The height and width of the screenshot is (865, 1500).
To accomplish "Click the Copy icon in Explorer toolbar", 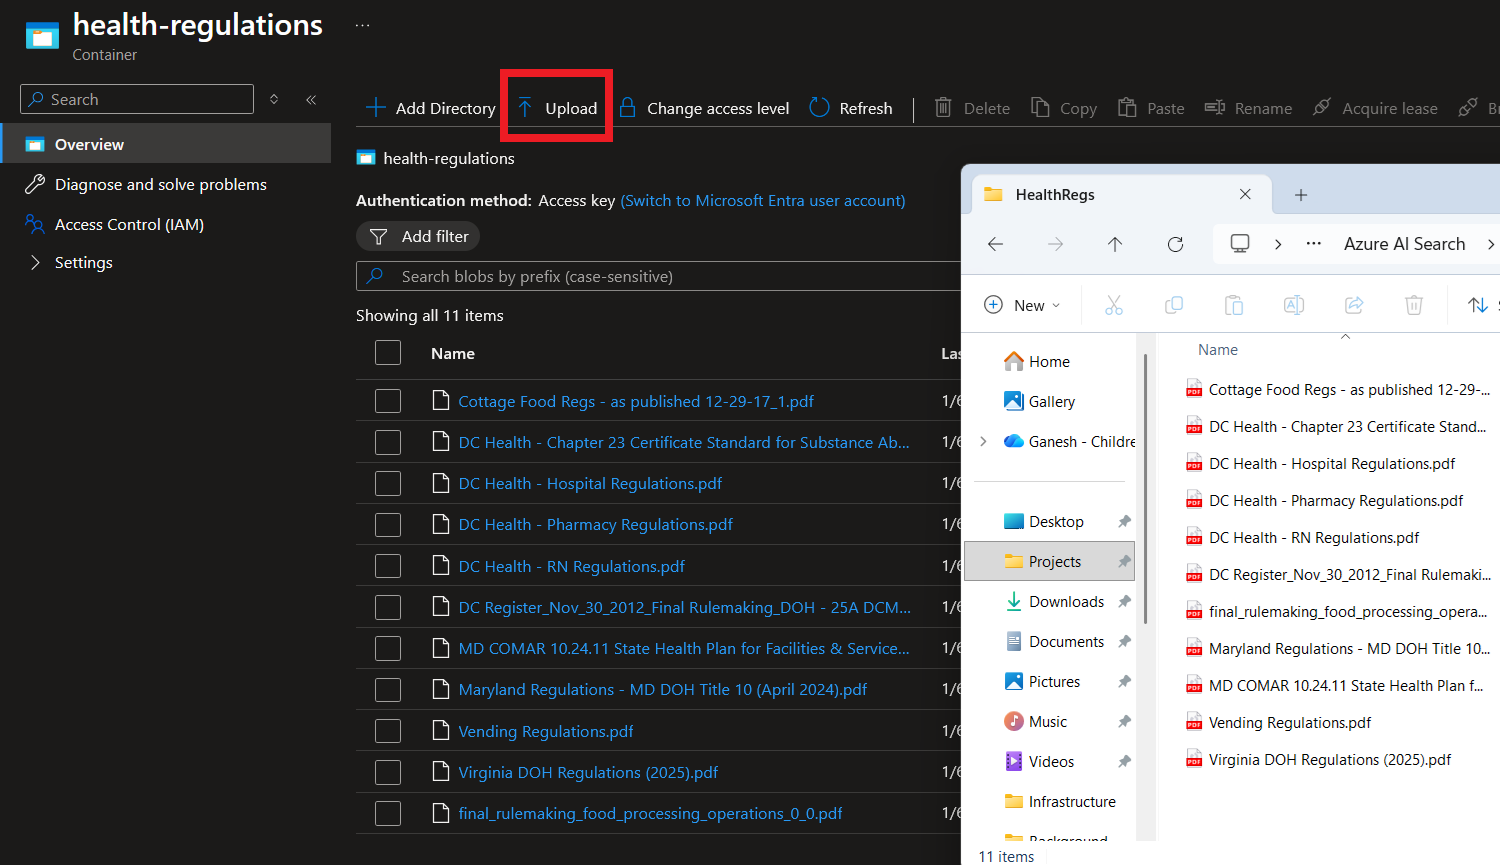I will click(1174, 305).
